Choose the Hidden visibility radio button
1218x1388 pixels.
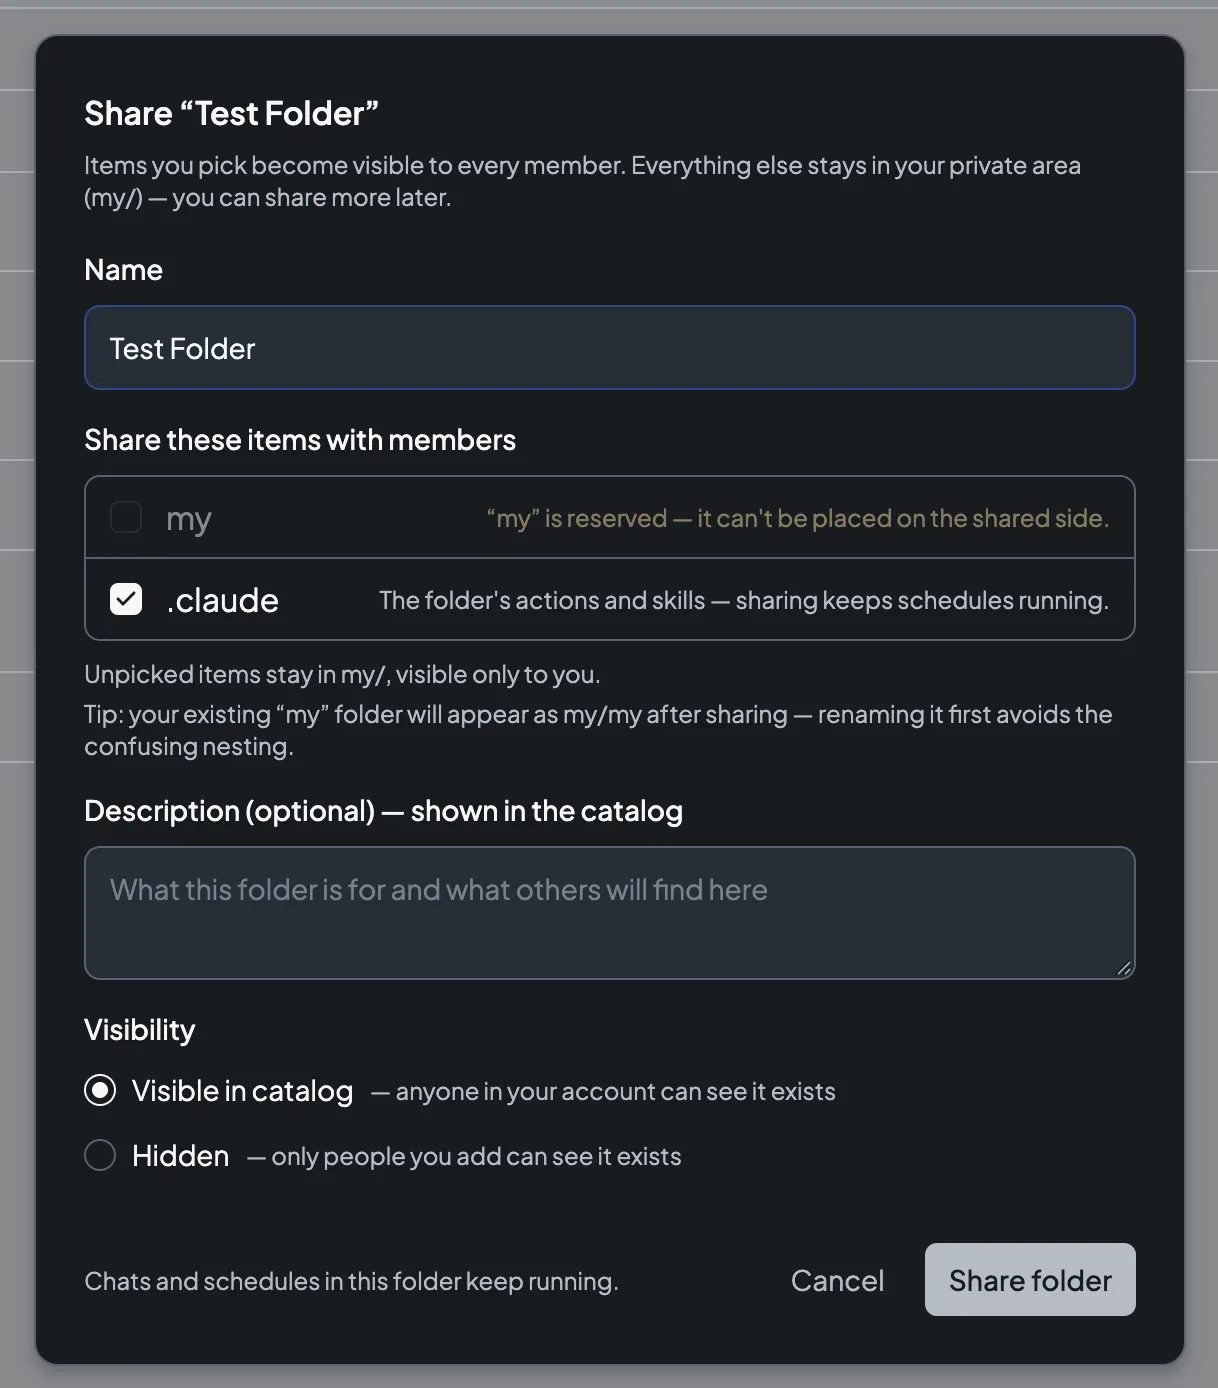[x=100, y=1155]
